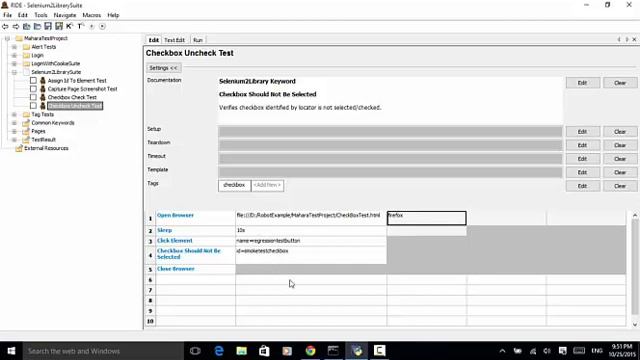This screenshot has width=640, height=360.
Task: Tick checkbox for Assign Id To Element Test
Action: coord(33,80)
